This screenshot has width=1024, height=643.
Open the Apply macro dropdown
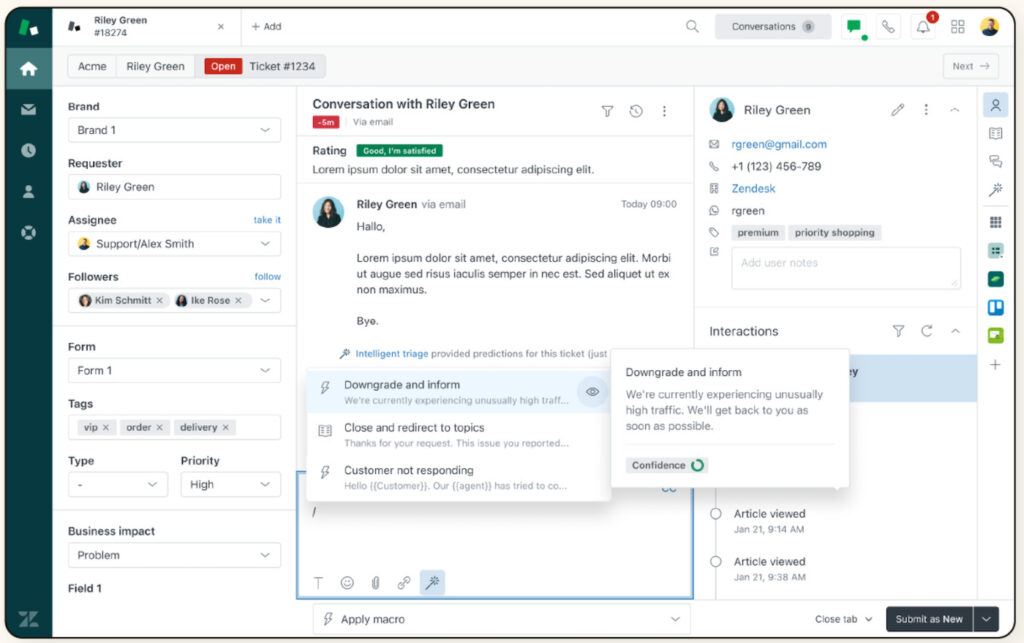point(502,619)
